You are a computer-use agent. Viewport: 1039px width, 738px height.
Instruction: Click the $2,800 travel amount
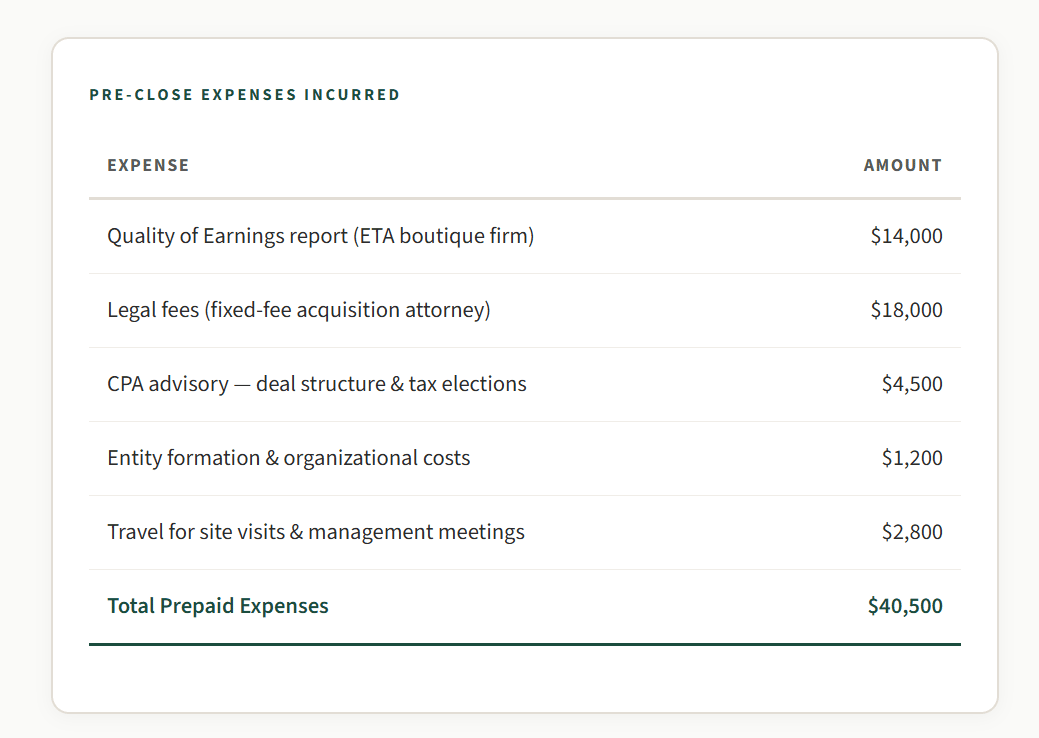tap(911, 533)
